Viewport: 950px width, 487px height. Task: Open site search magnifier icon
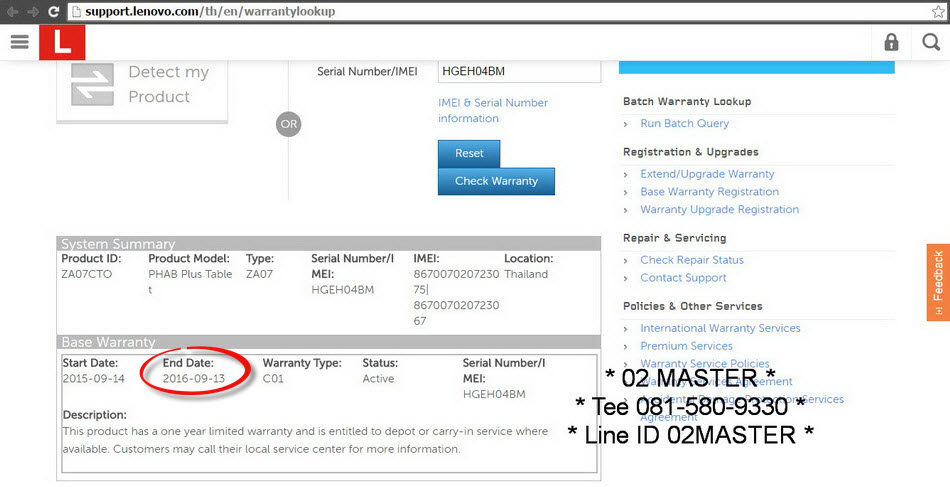[x=931, y=42]
